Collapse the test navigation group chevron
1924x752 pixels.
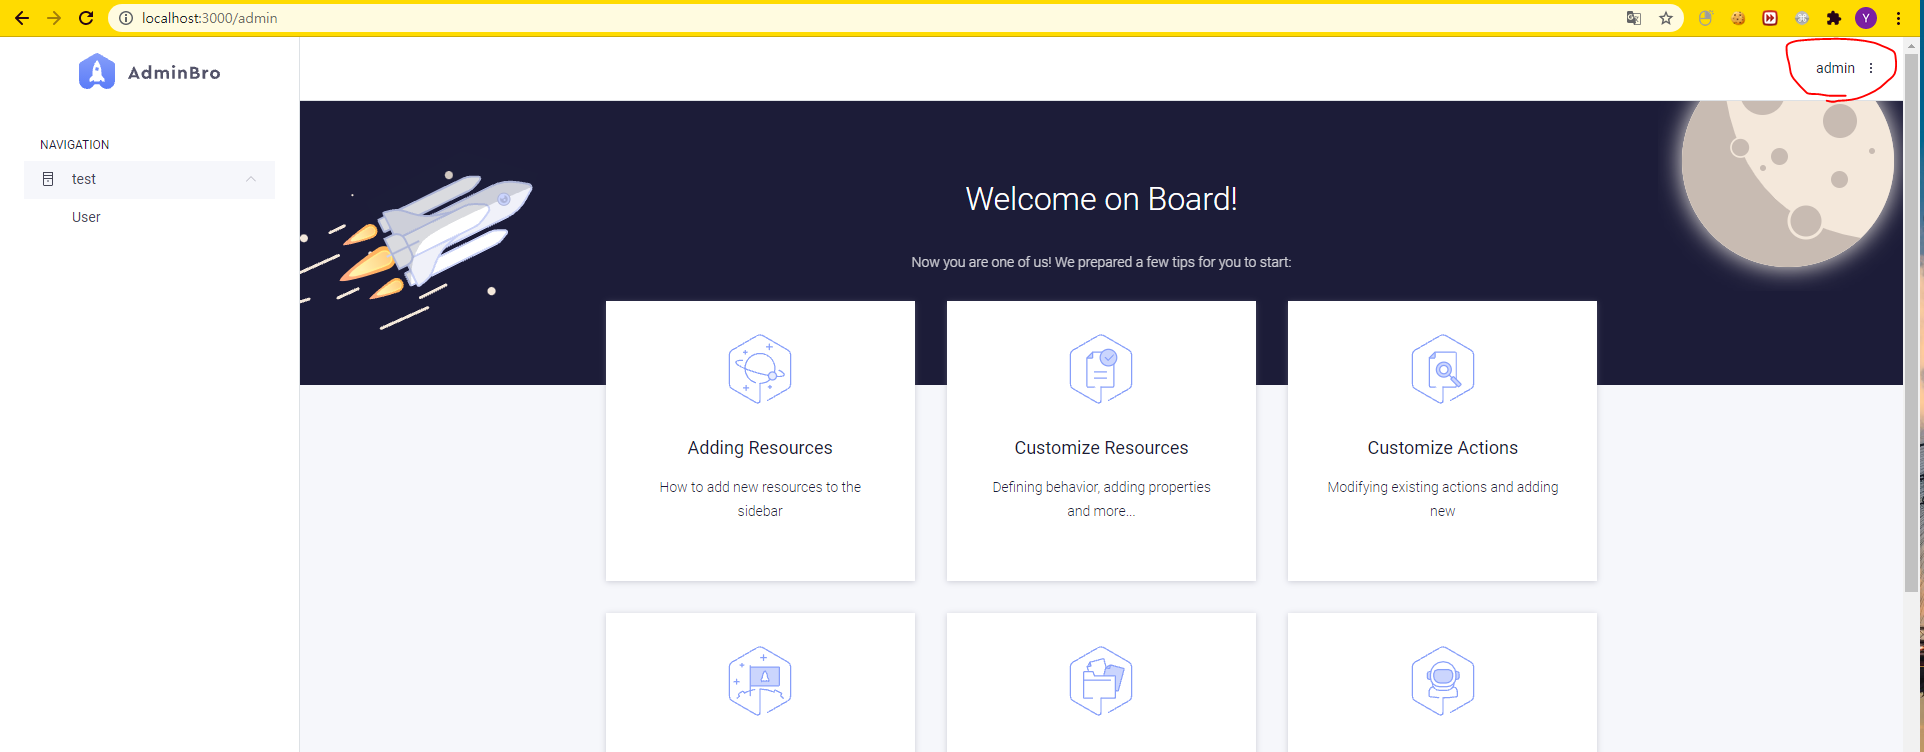click(251, 179)
